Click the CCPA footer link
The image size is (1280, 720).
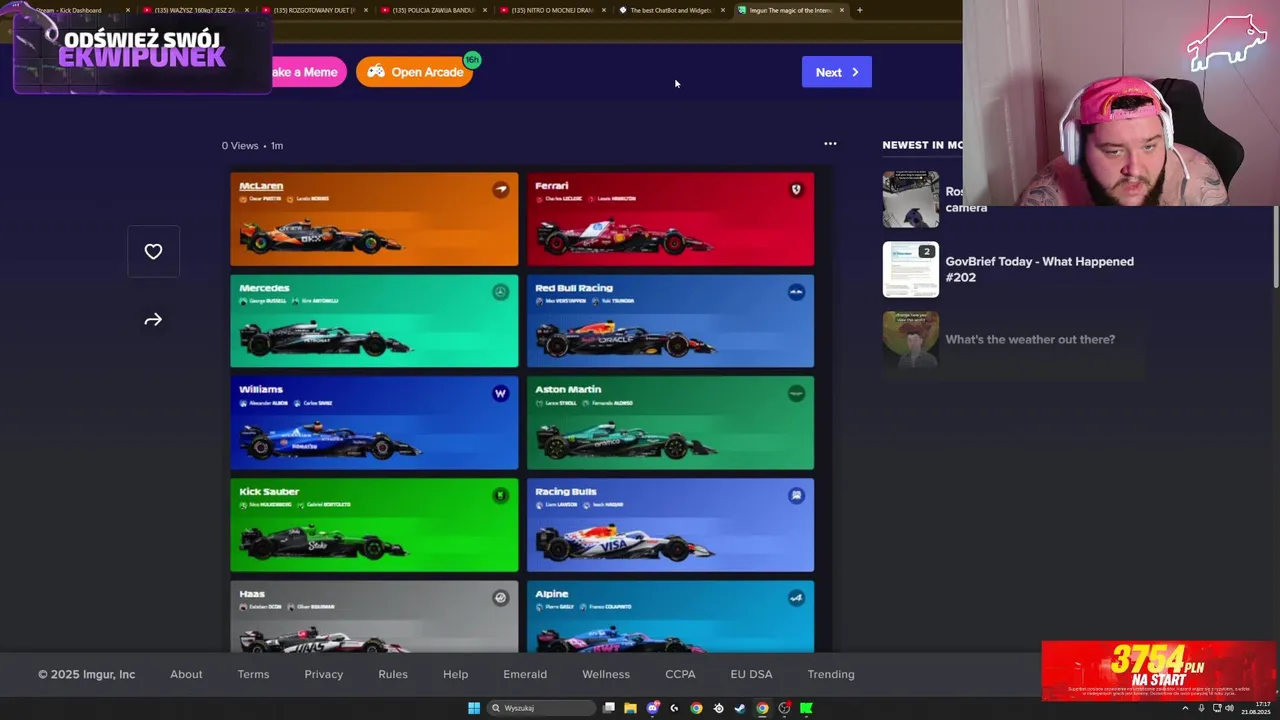680,674
